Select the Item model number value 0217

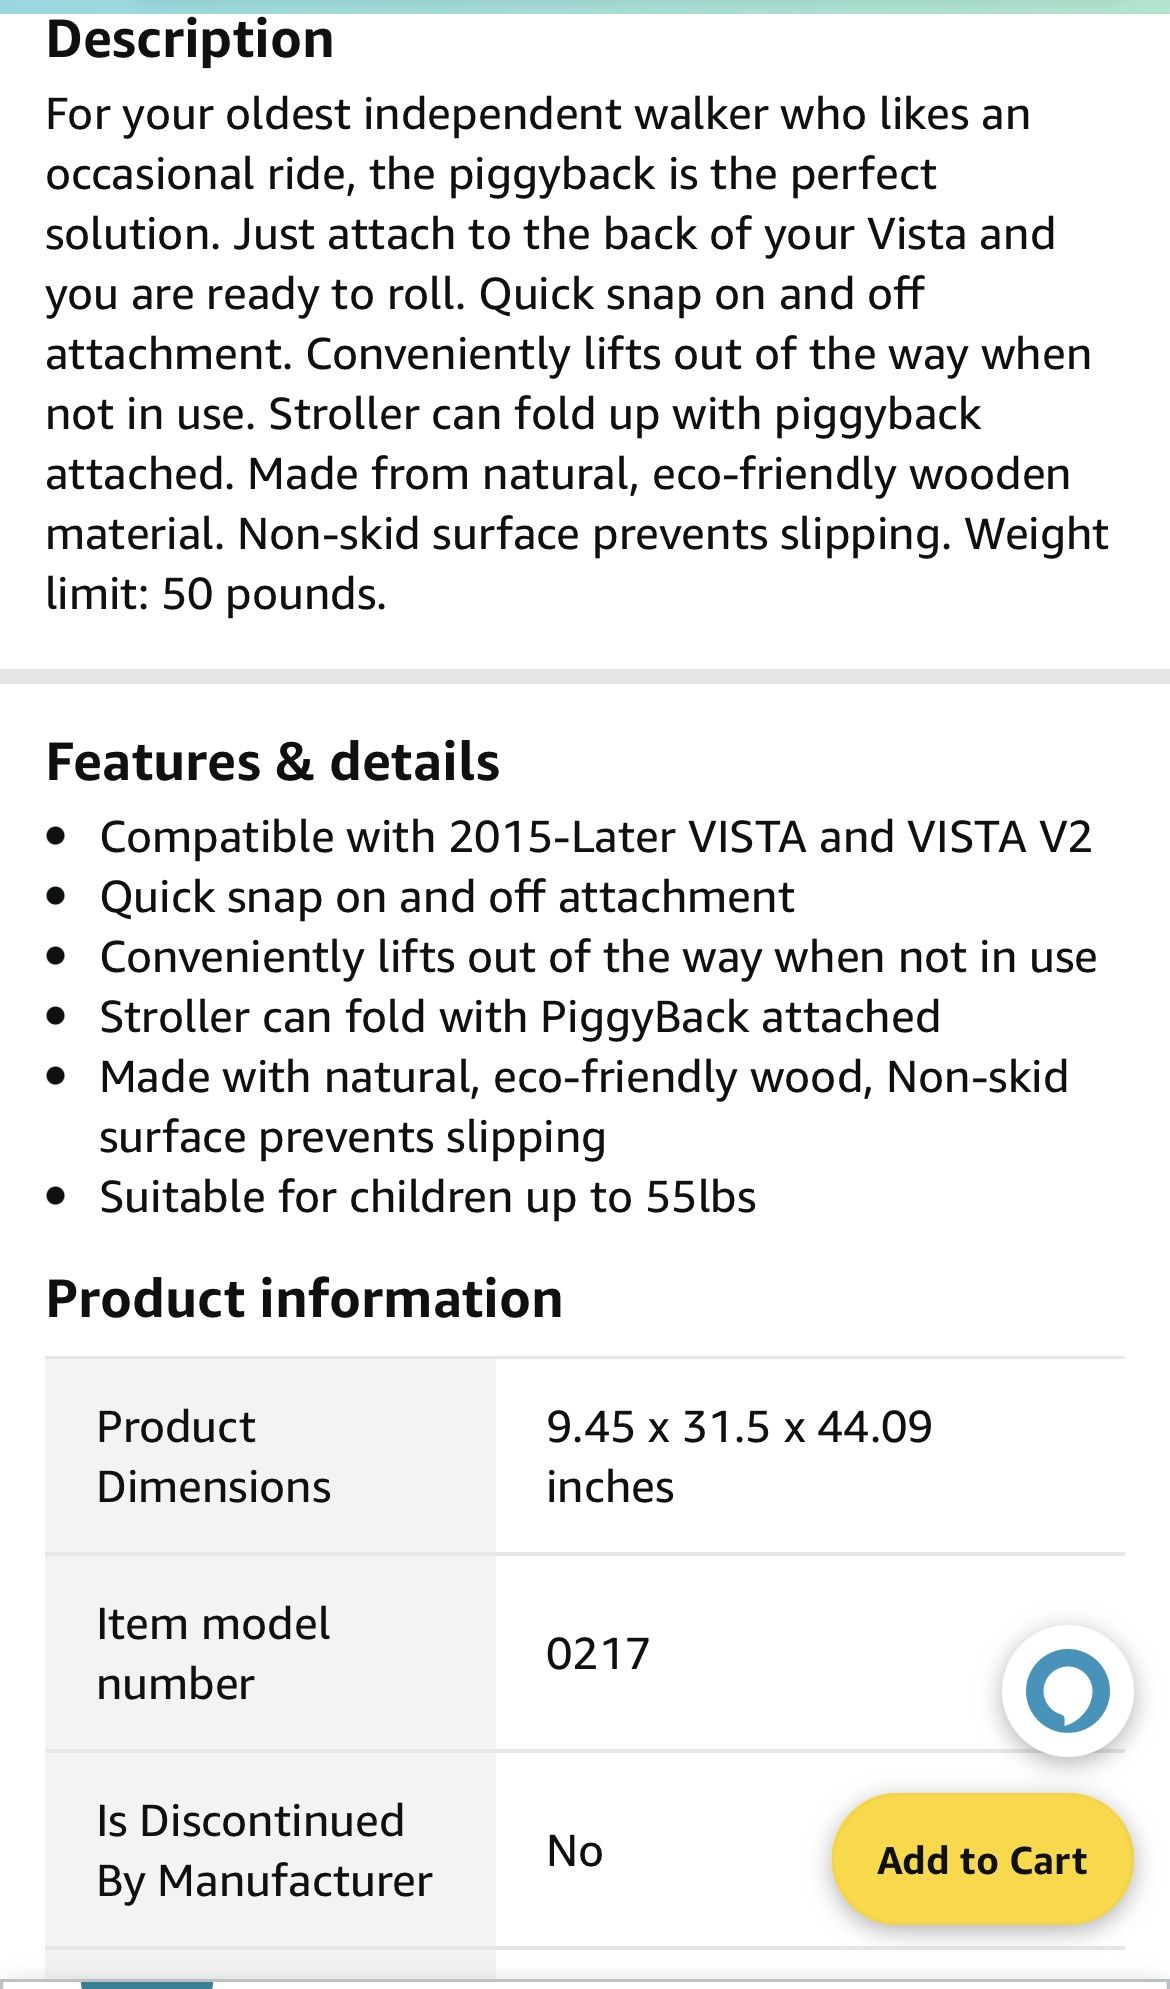click(597, 1654)
